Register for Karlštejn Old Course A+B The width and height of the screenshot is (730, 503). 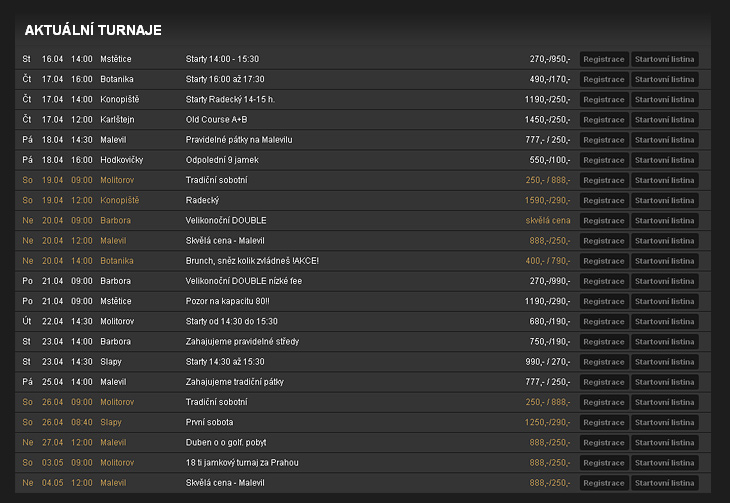(x=604, y=120)
